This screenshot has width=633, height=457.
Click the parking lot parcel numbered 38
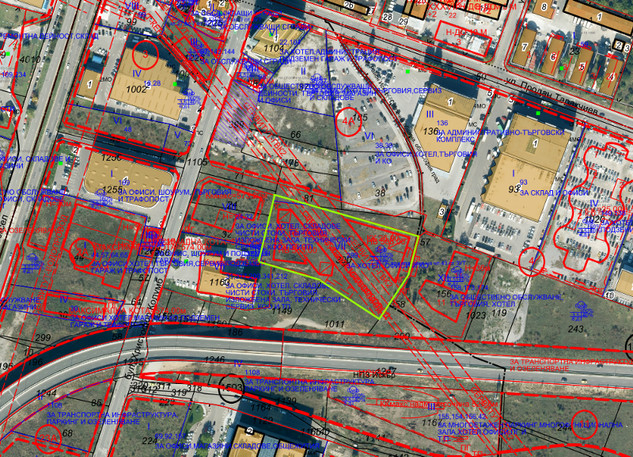tap(379, 191)
